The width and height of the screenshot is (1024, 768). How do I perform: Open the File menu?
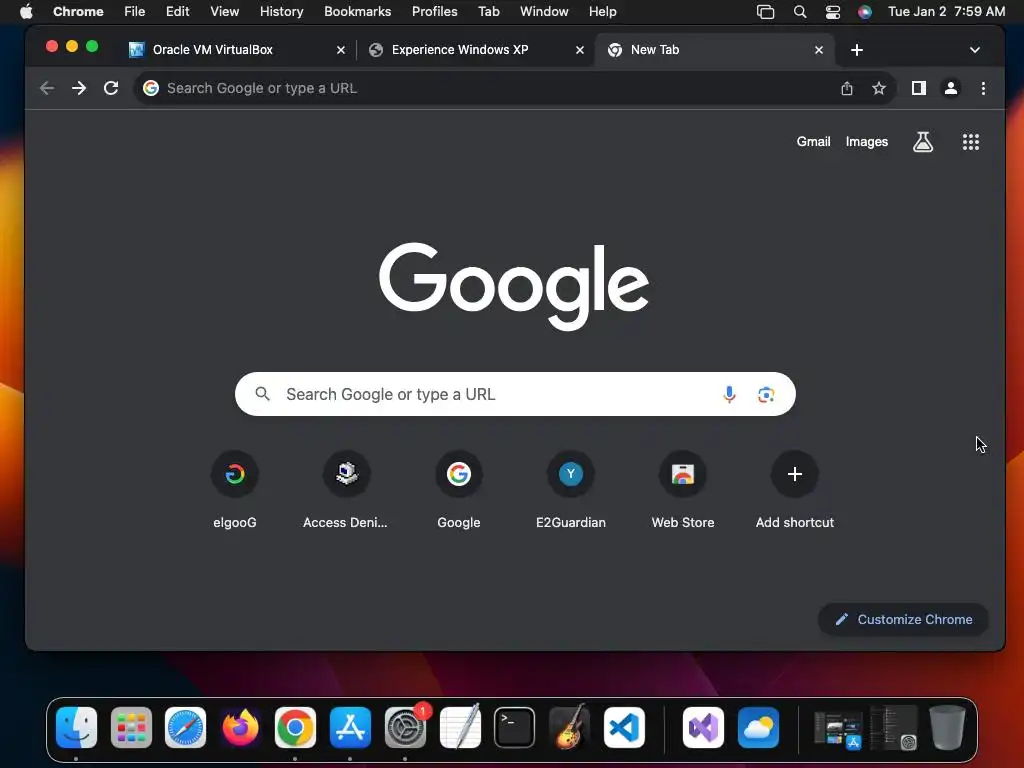click(x=135, y=12)
